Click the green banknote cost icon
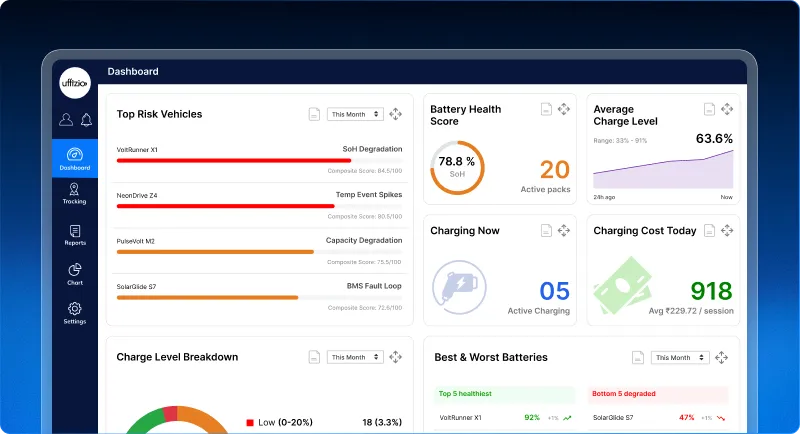 (623, 286)
